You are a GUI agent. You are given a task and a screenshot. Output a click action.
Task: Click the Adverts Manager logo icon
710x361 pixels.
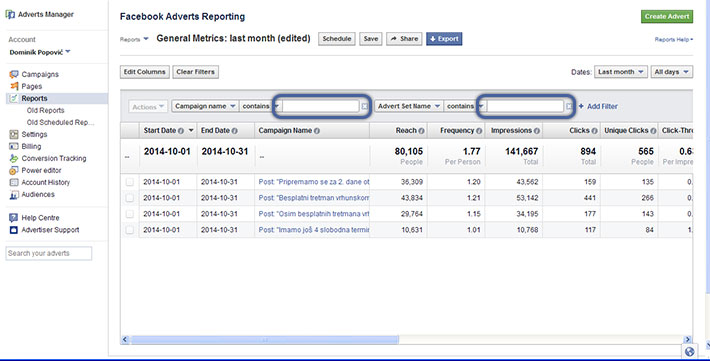[x=10, y=14]
